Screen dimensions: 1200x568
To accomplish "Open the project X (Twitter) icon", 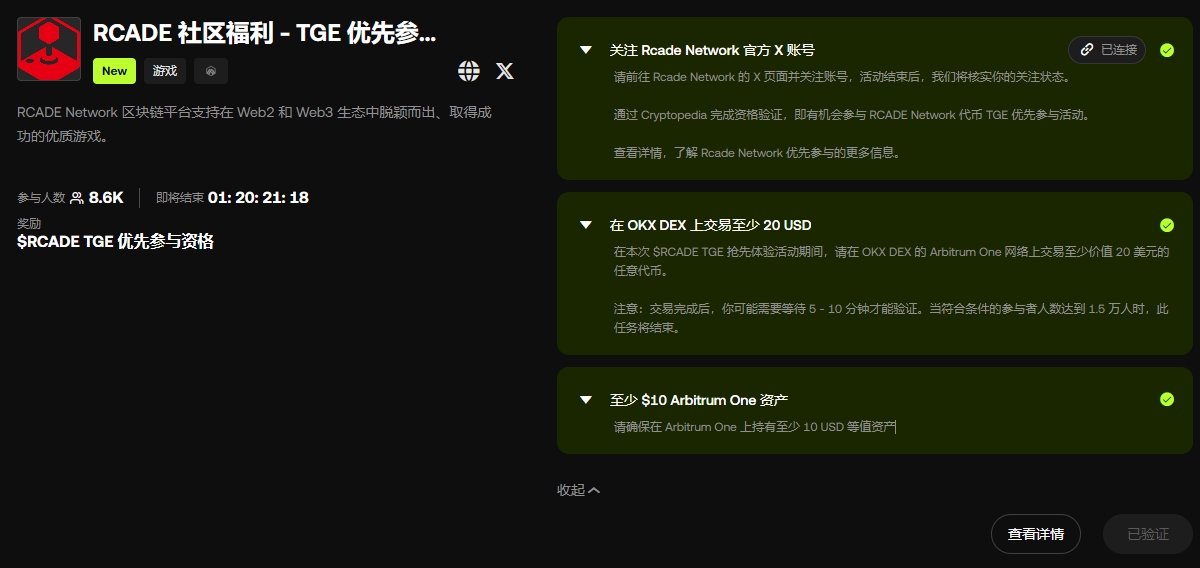I will tap(505, 71).
